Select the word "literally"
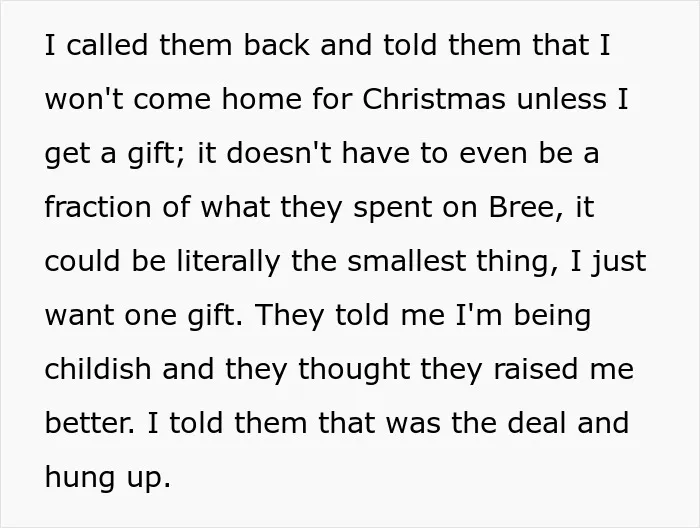This screenshot has height=528, width=700. point(229,262)
